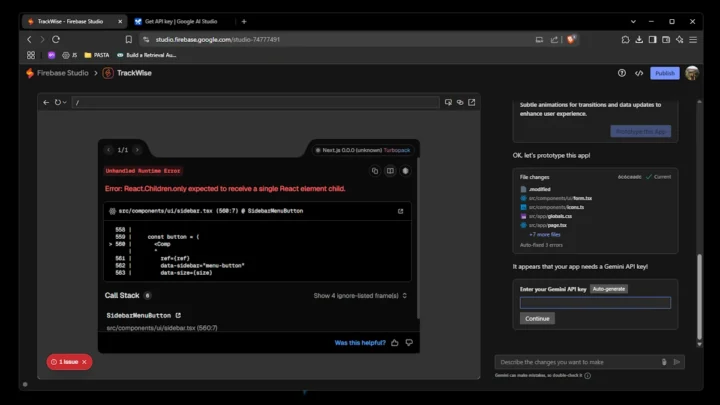Click thumbs up on 'Was this helpful?'

395,342
